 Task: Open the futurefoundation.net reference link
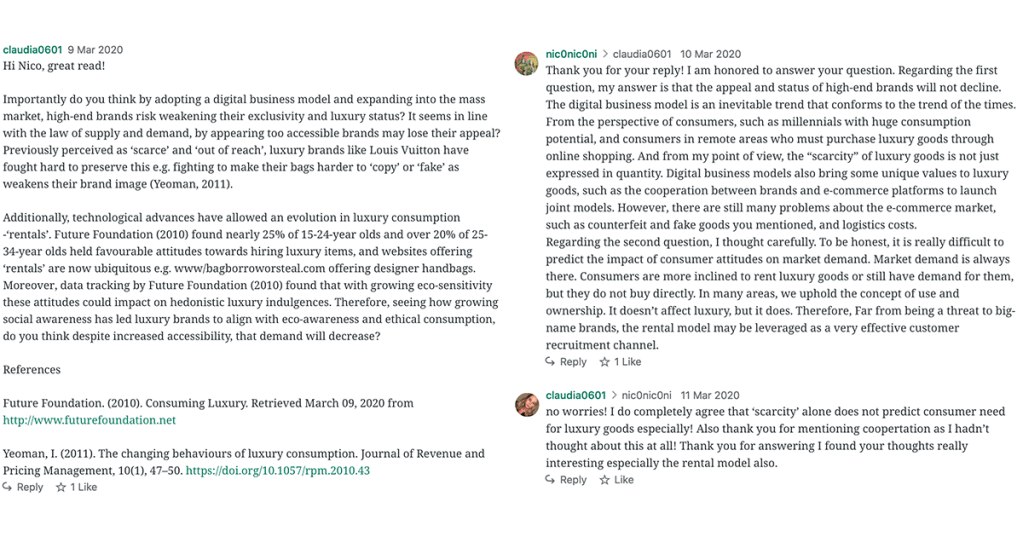click(x=89, y=420)
